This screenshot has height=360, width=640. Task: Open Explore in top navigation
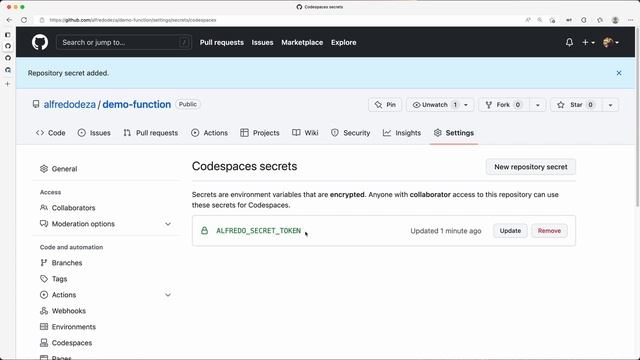(344, 42)
